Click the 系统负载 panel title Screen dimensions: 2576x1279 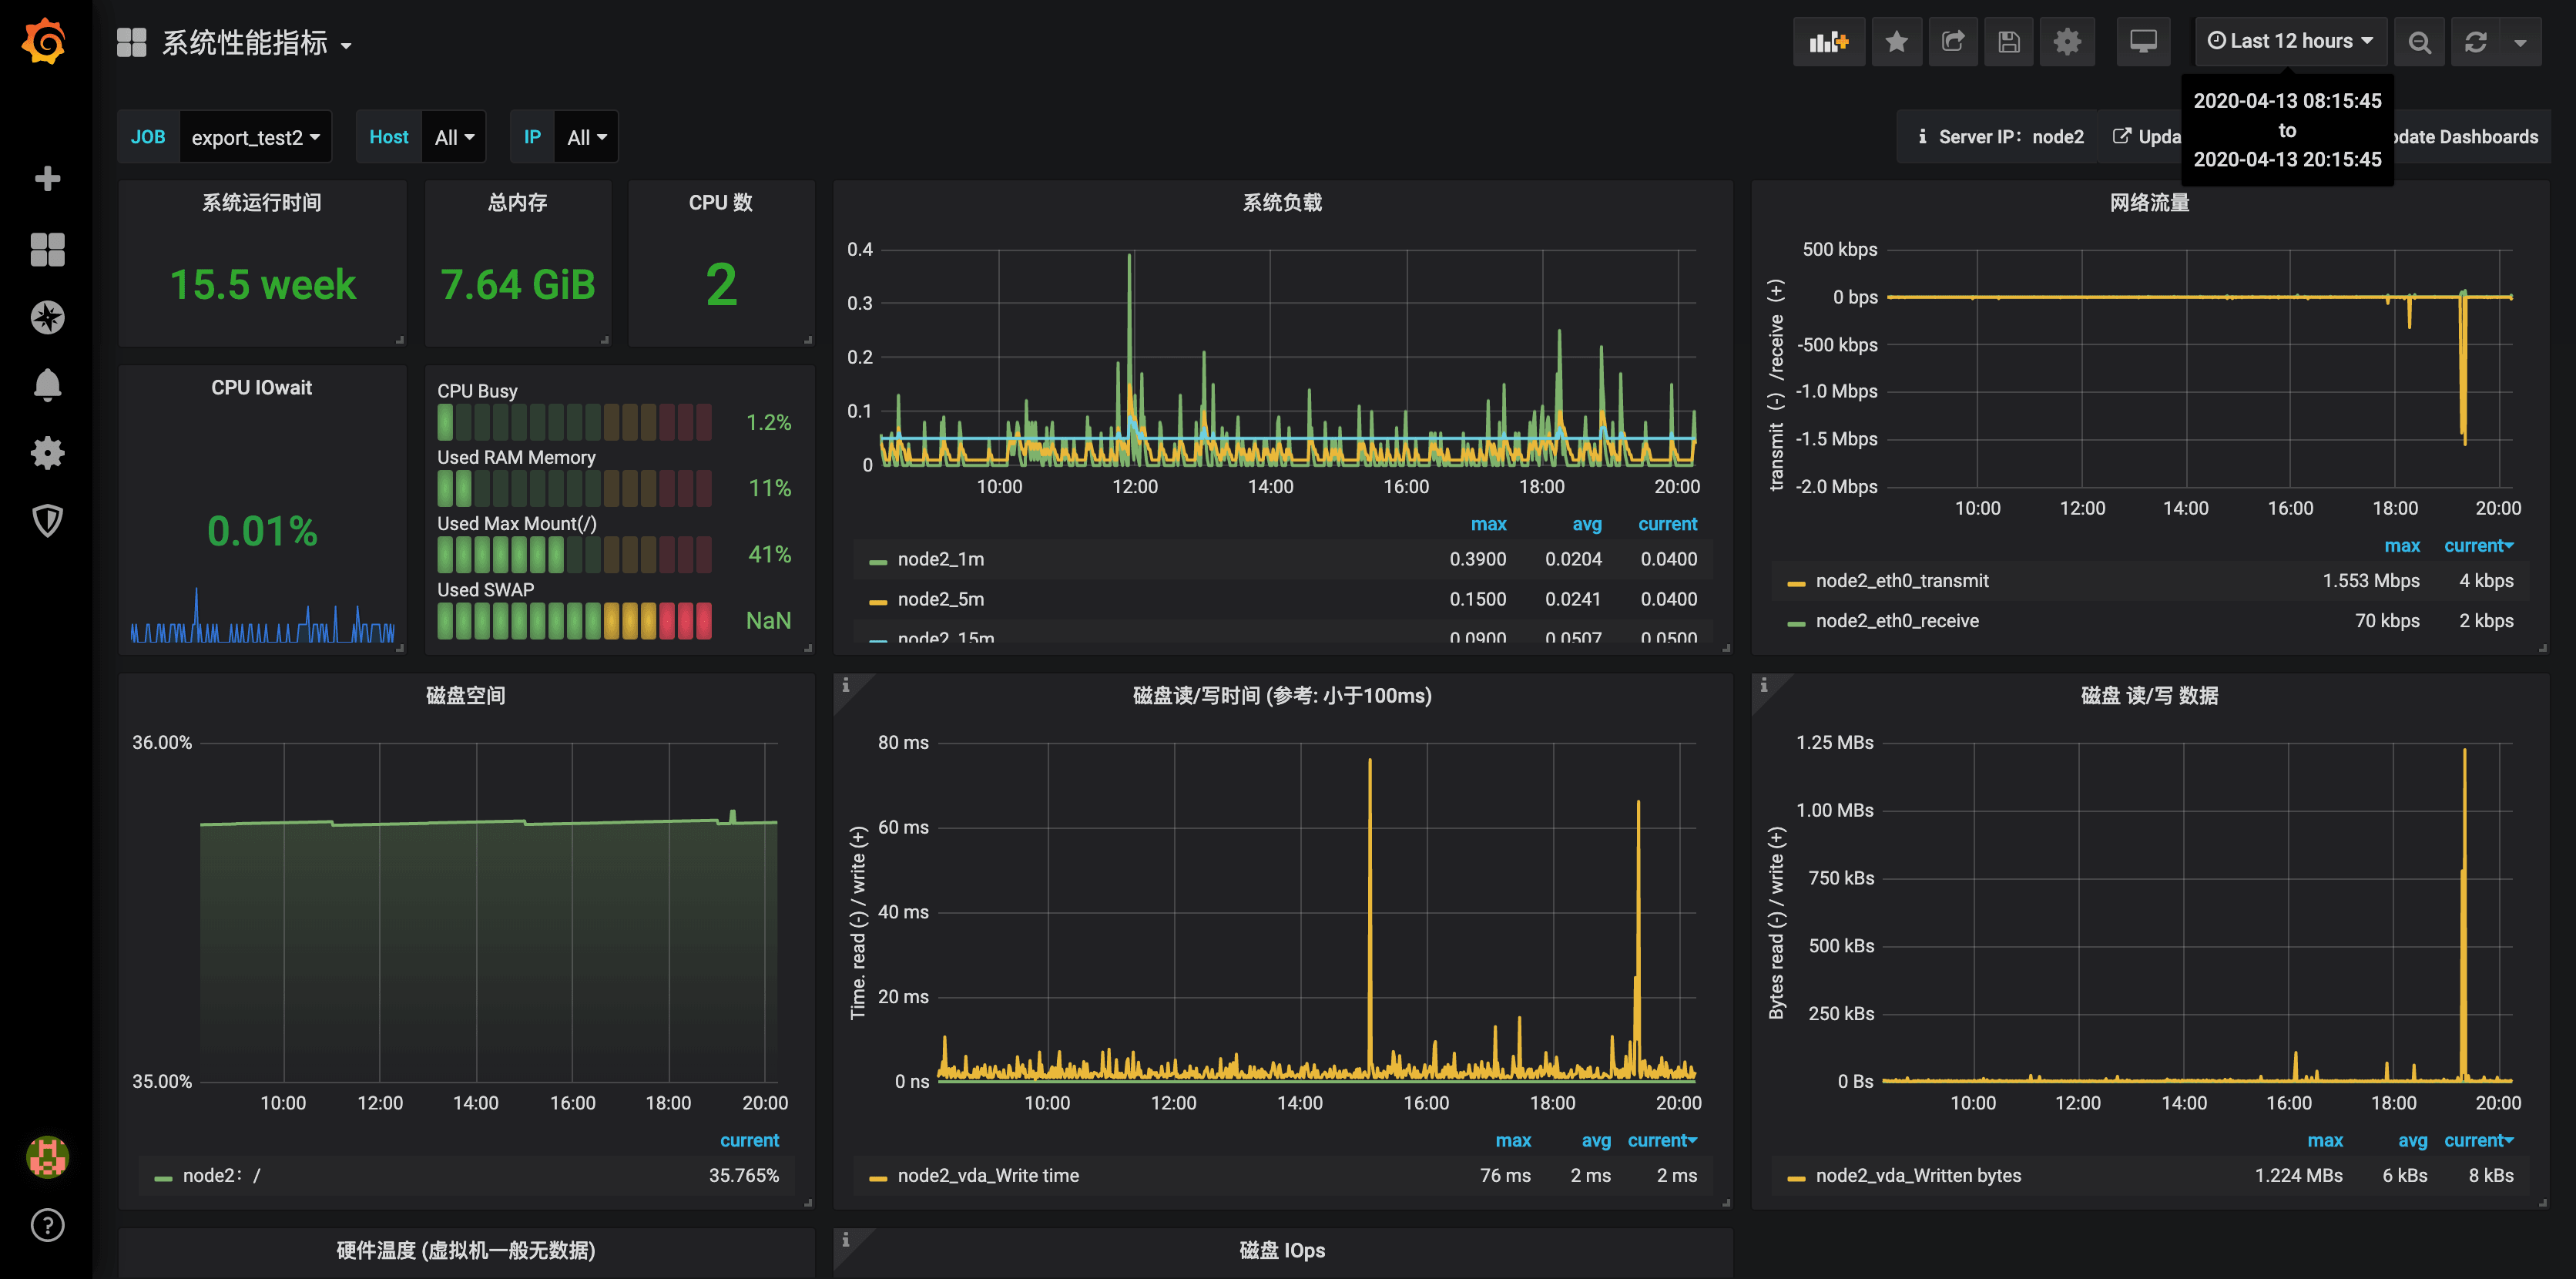pyautogui.click(x=1282, y=203)
